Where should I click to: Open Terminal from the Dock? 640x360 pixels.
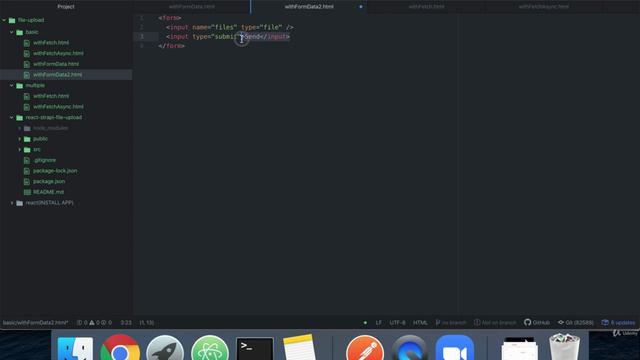[x=255, y=349]
